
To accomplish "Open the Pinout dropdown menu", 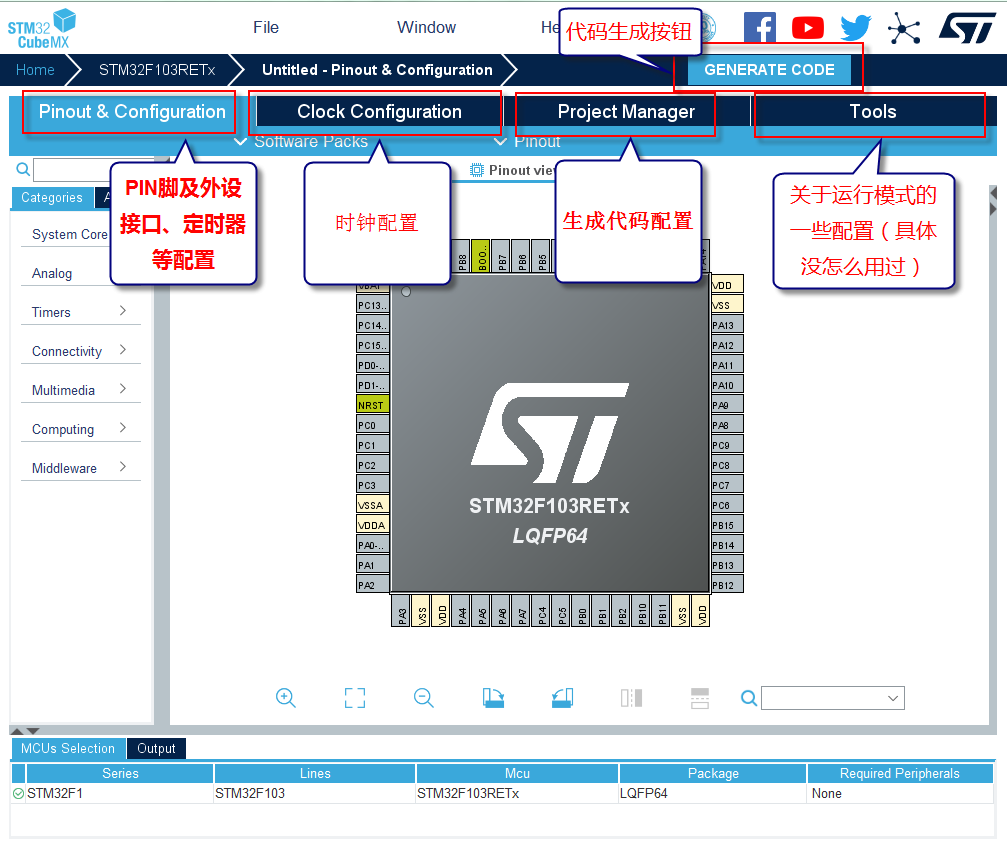I will (527, 142).
